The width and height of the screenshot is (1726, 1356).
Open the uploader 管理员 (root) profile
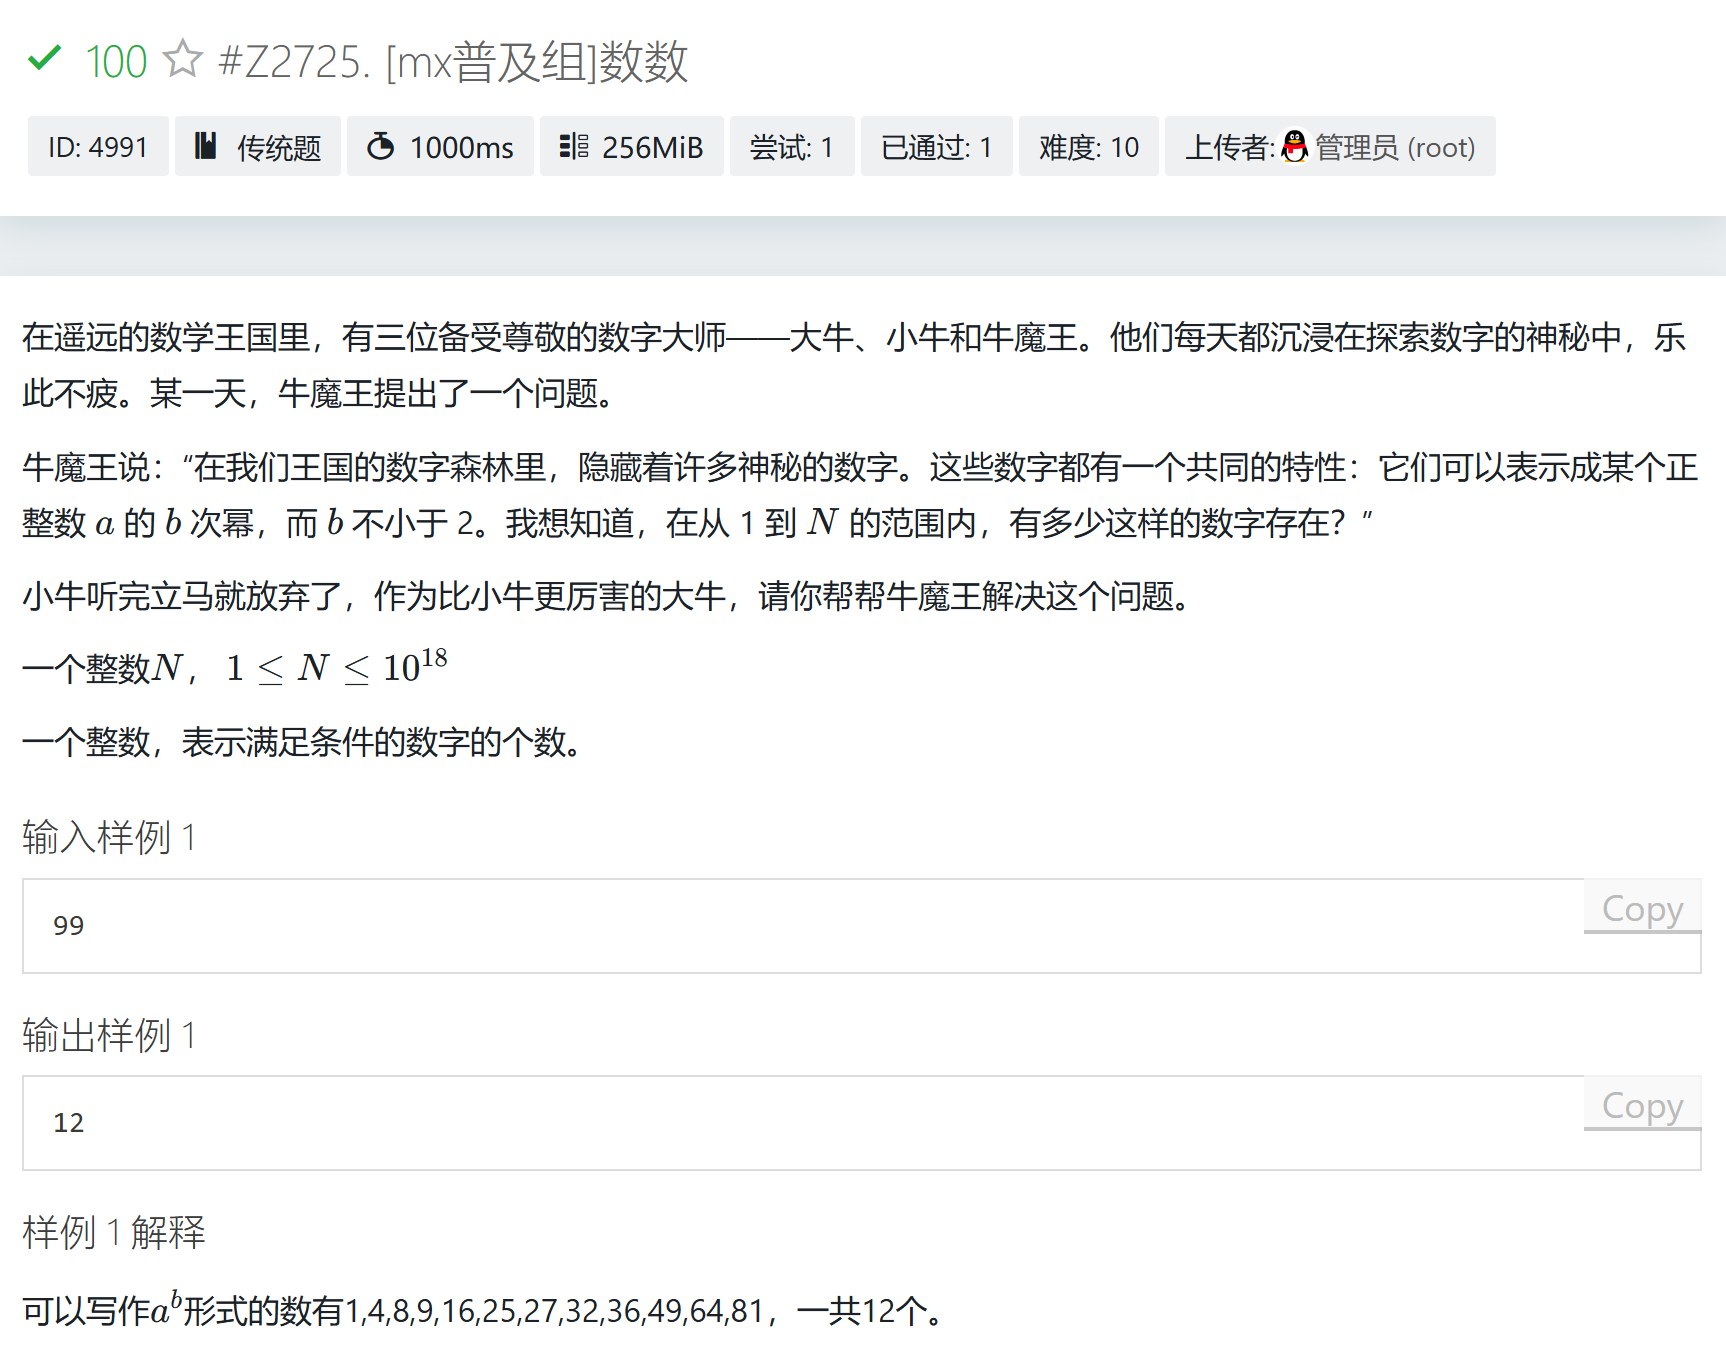[1395, 147]
